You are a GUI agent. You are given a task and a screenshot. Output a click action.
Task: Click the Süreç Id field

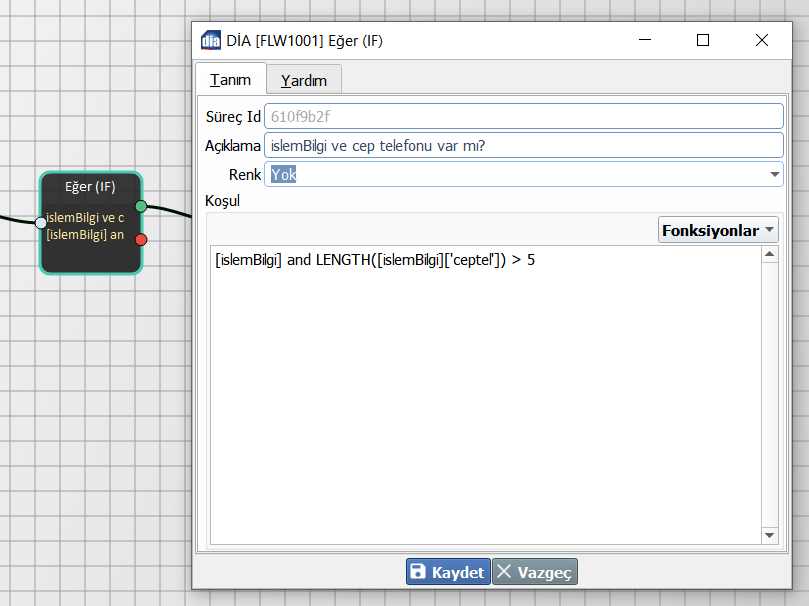point(524,117)
